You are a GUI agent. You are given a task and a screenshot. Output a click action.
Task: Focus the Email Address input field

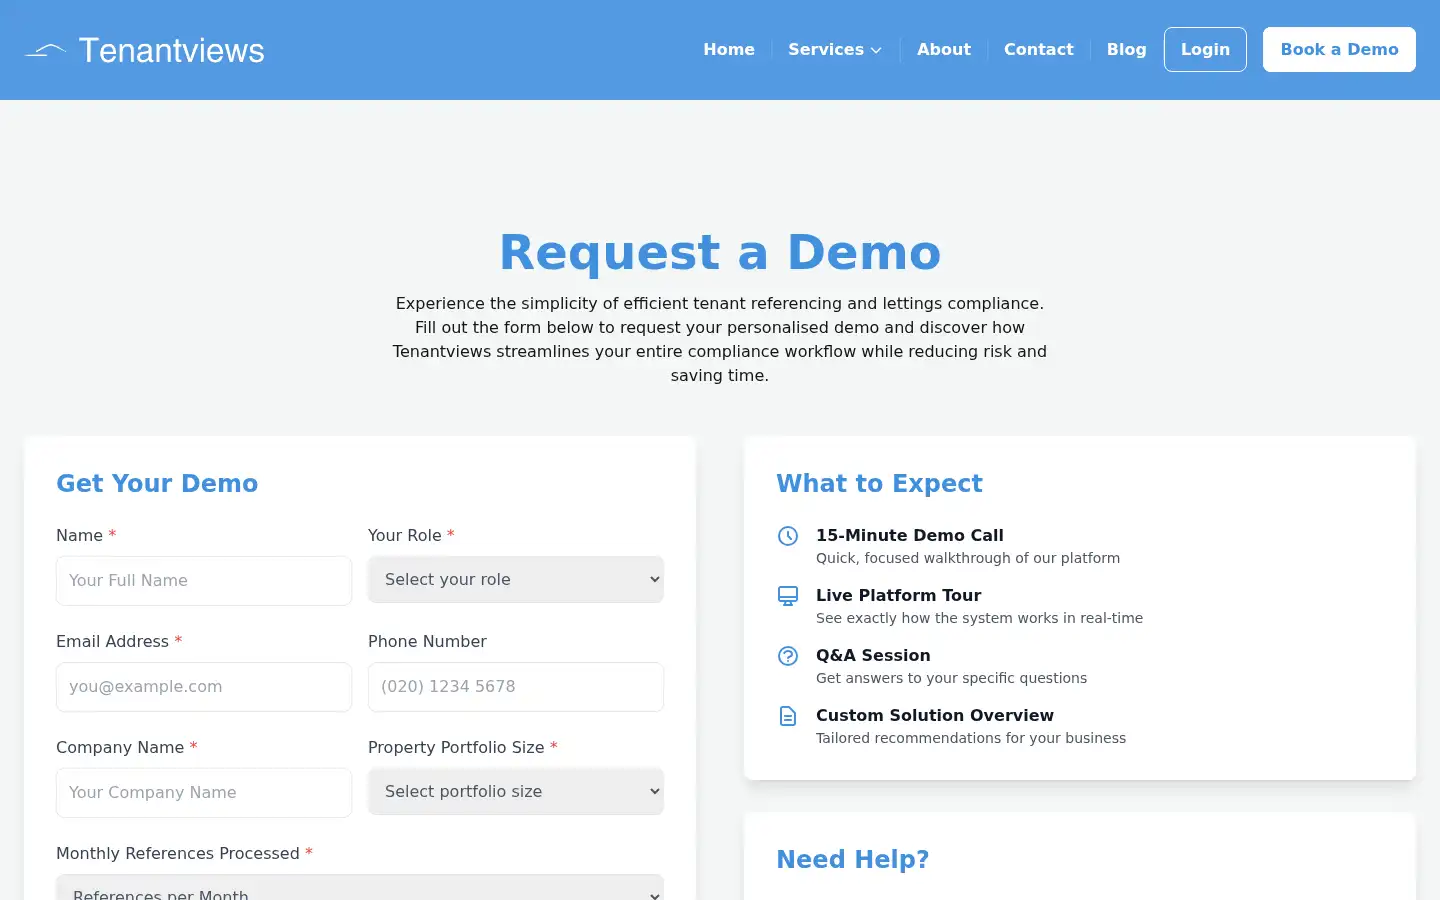204,687
